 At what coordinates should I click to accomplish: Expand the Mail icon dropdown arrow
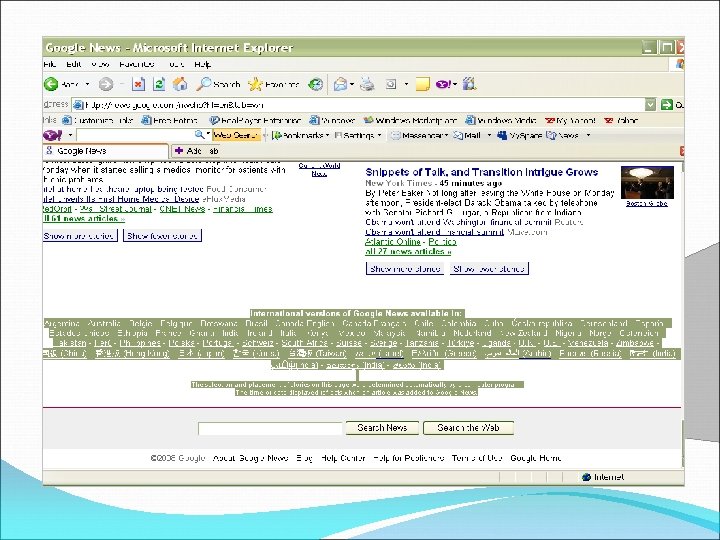tap(352, 84)
